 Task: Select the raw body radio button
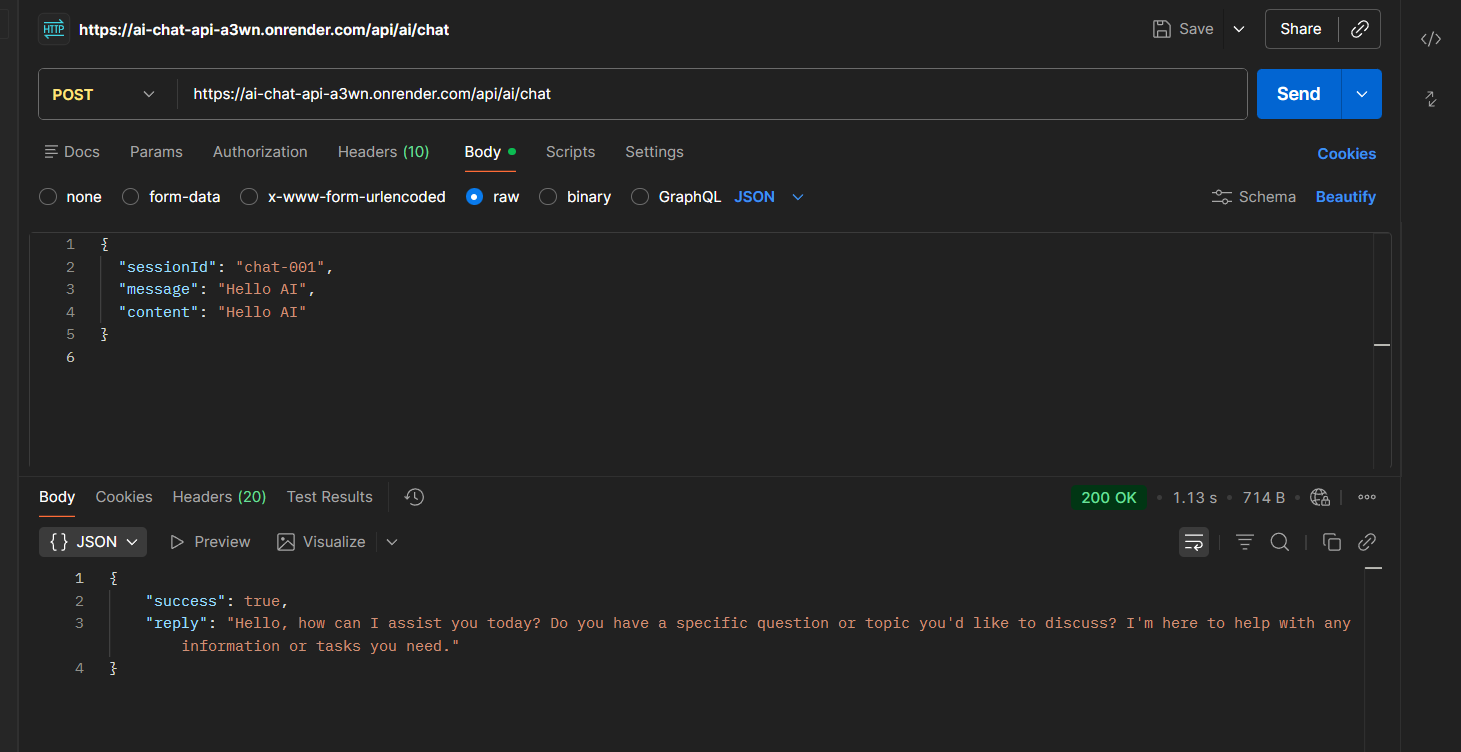473,197
